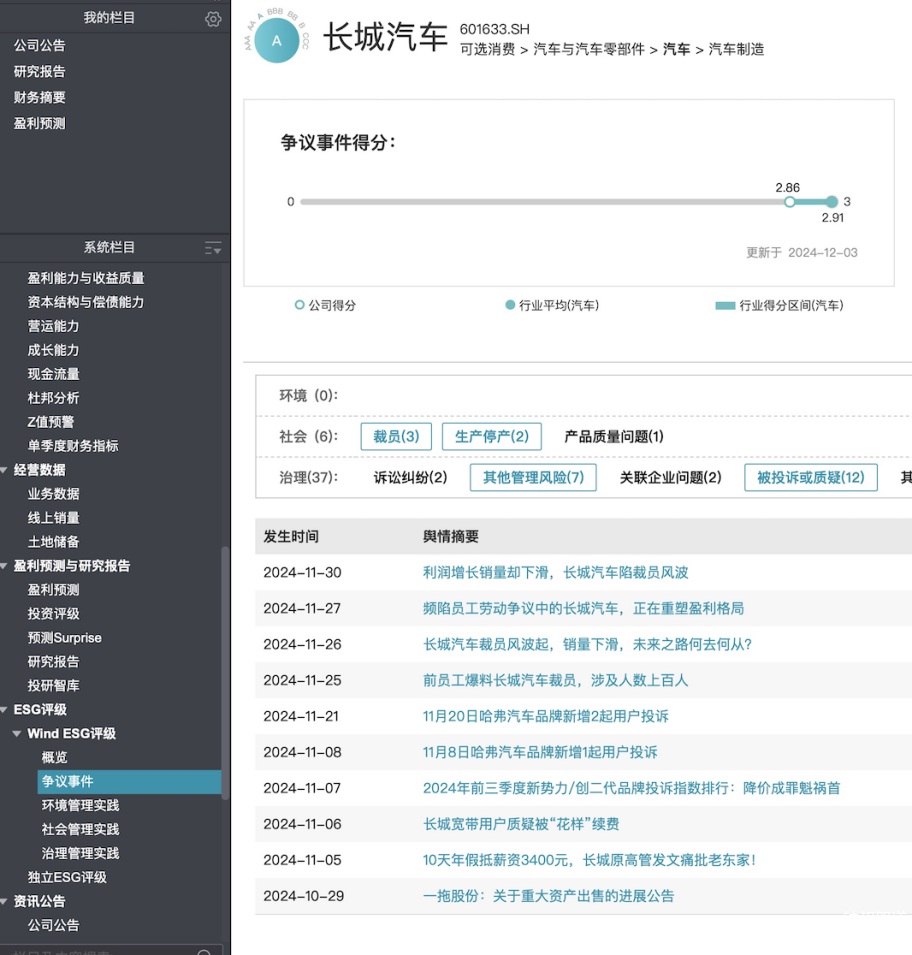Viewport: 912px width, 955px height.
Task: Toggle the 关联企业问题(2) filter tag
Action: 670,477
